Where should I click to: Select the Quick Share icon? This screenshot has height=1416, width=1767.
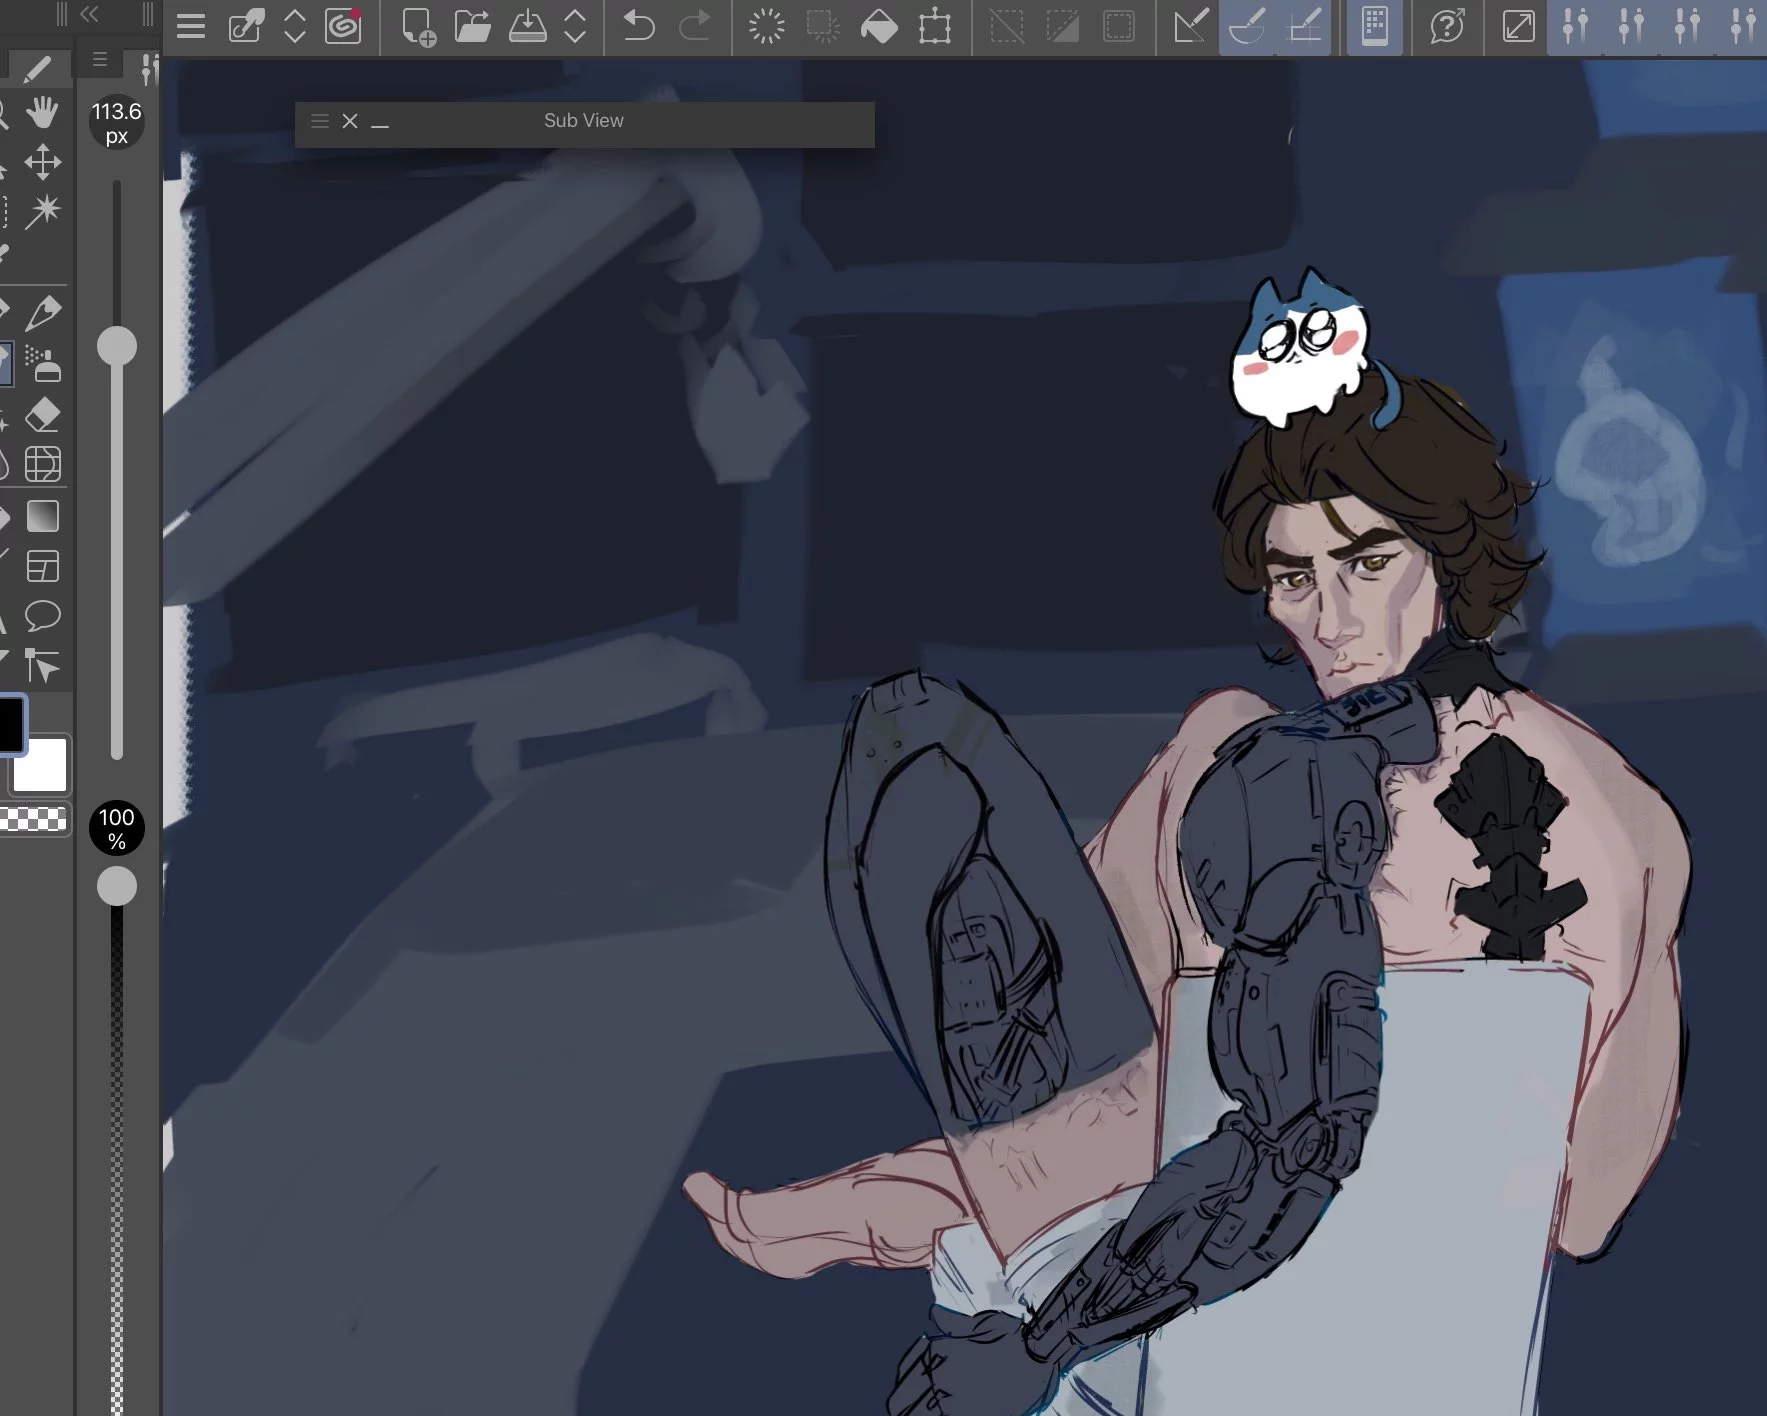point(246,26)
